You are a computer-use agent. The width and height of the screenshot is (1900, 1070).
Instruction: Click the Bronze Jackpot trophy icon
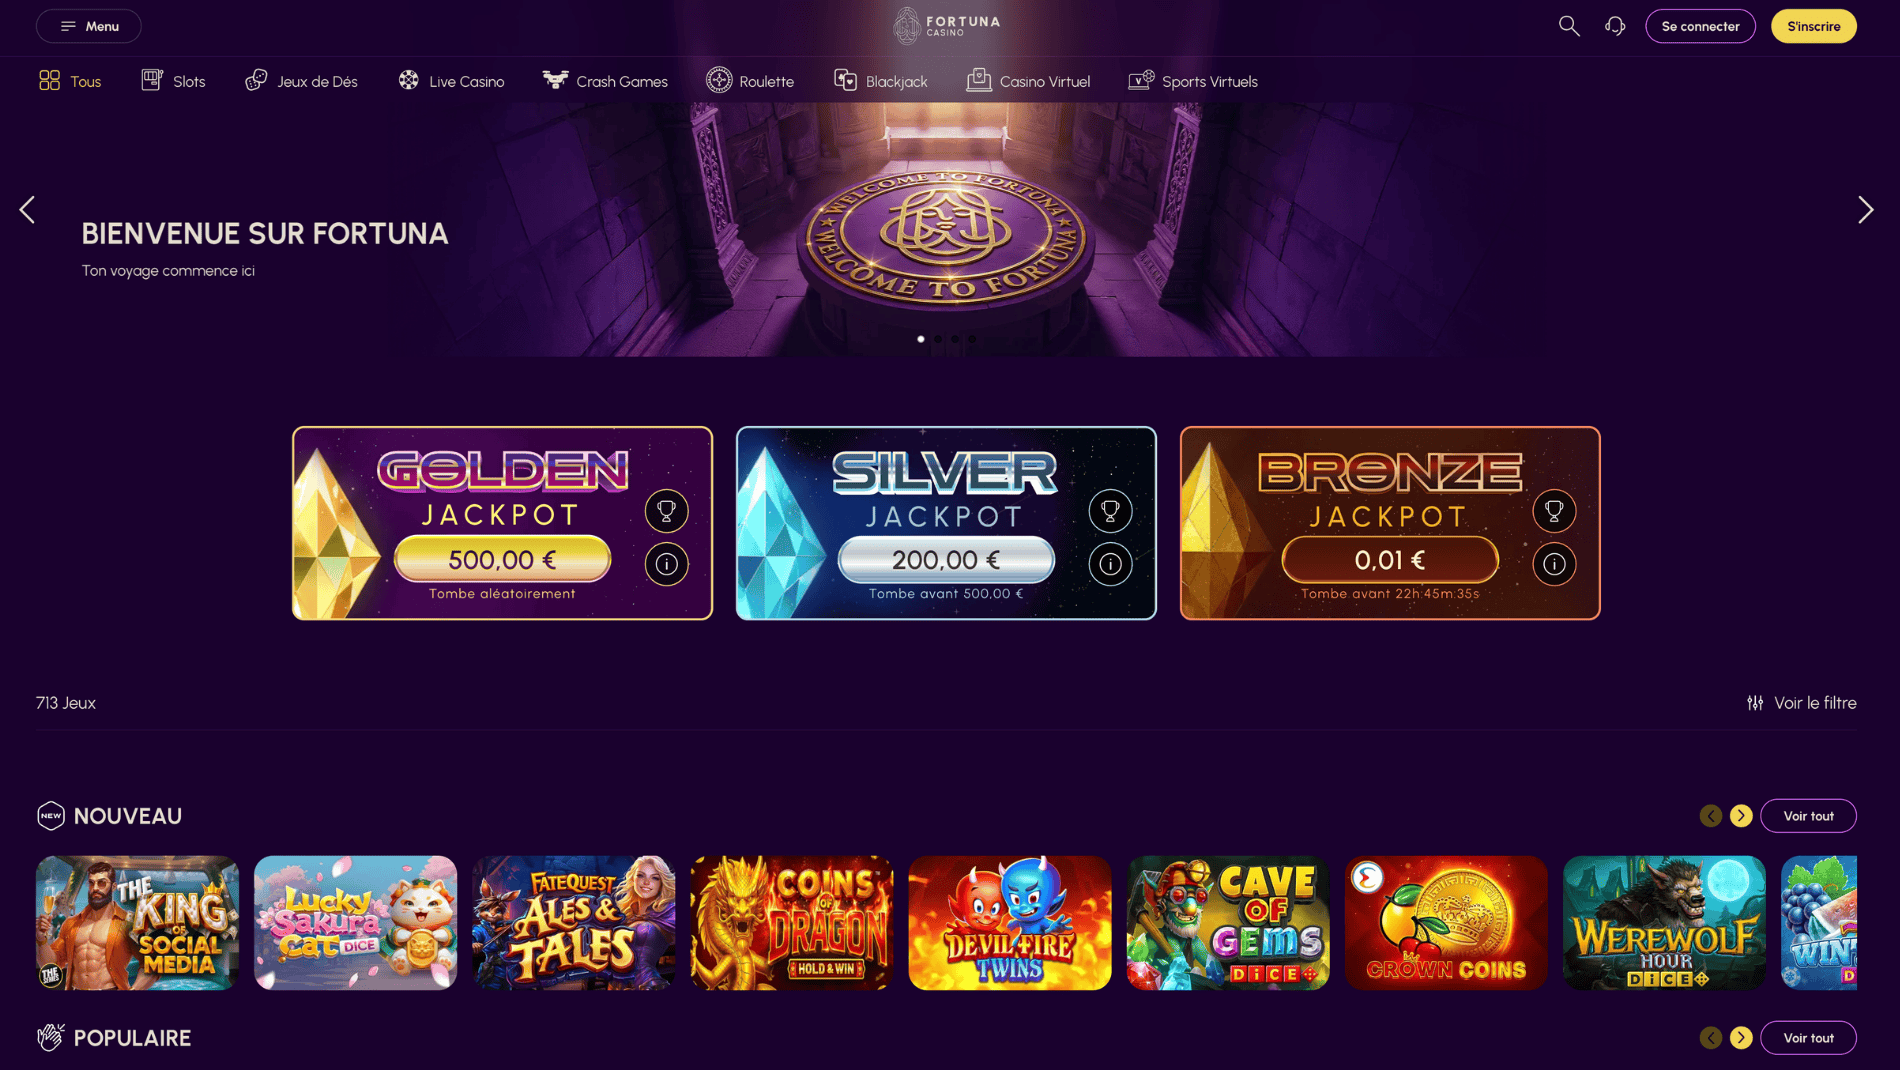1554,511
